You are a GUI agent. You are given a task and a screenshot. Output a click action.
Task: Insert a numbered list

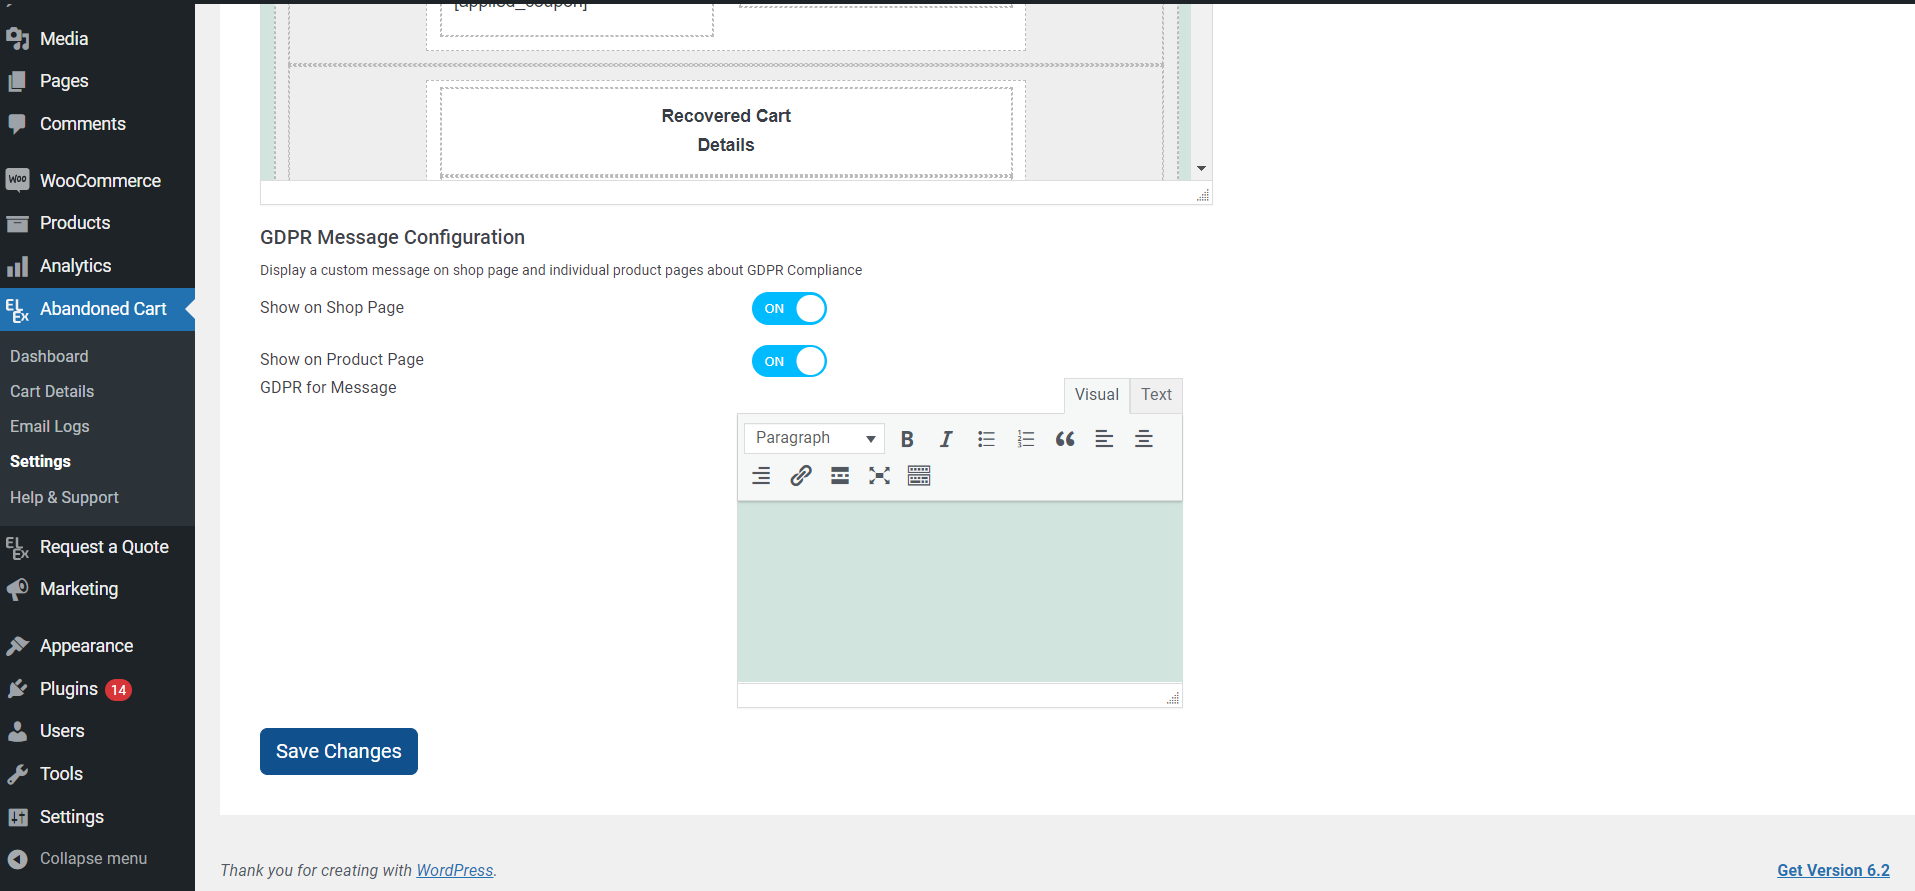1025,439
